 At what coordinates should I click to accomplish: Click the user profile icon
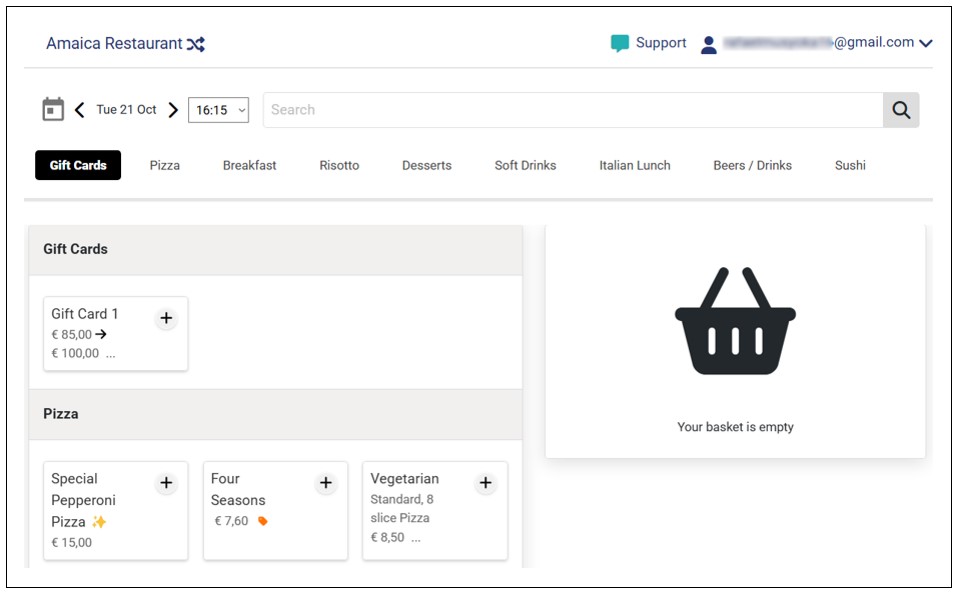pos(709,44)
